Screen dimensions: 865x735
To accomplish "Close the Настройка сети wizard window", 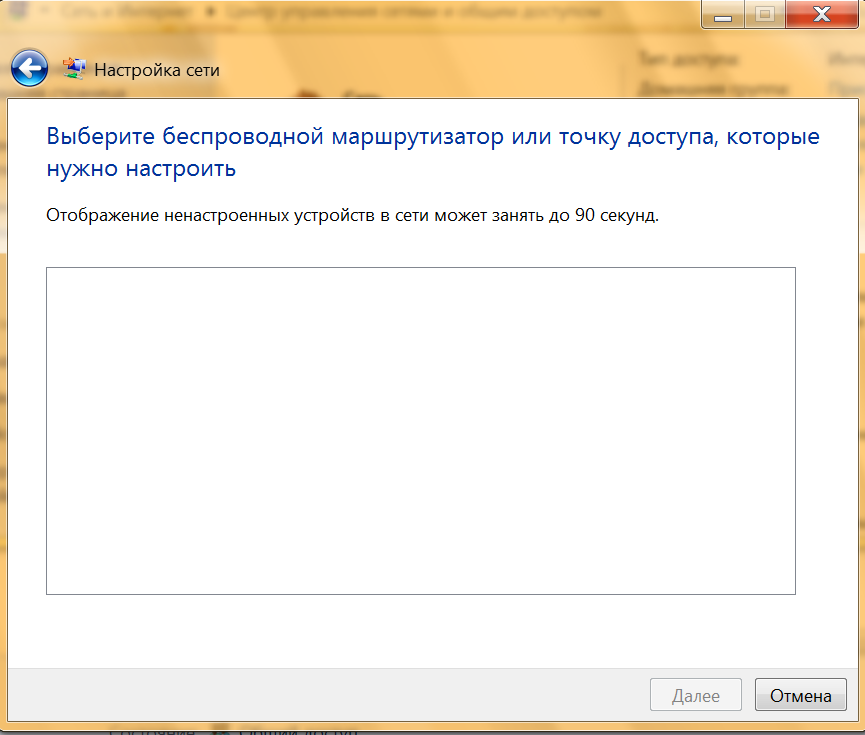I will [822, 14].
